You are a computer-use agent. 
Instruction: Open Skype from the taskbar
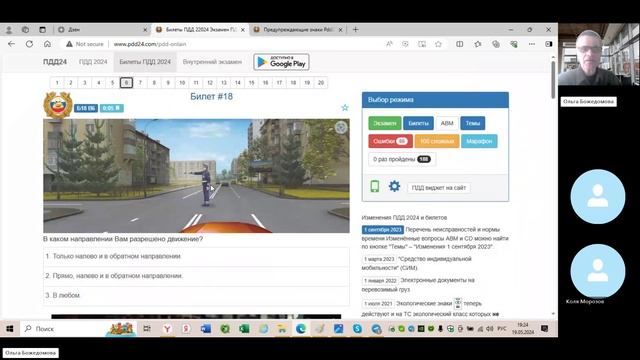(357, 329)
